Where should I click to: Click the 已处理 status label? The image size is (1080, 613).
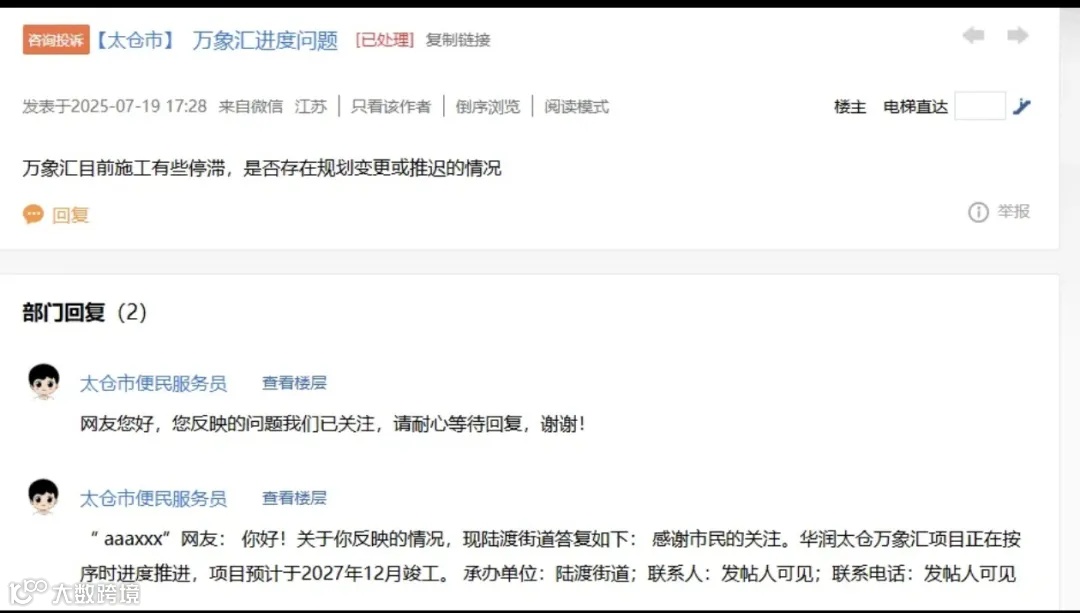pos(384,40)
